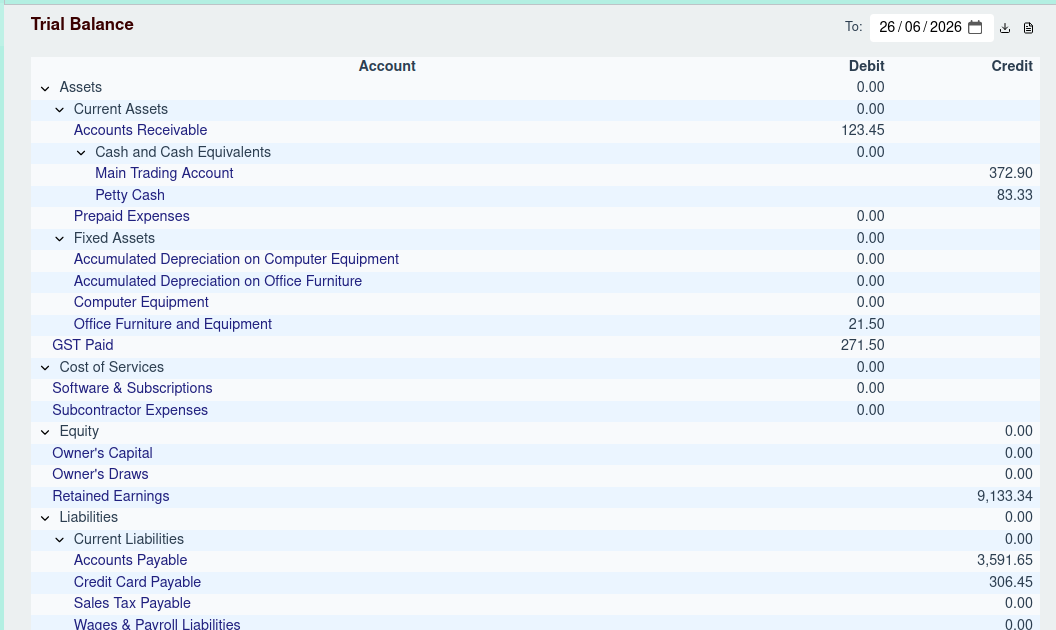Screen dimensions: 1056x630
Task: Click the Current Assets group label
Action: tap(121, 109)
